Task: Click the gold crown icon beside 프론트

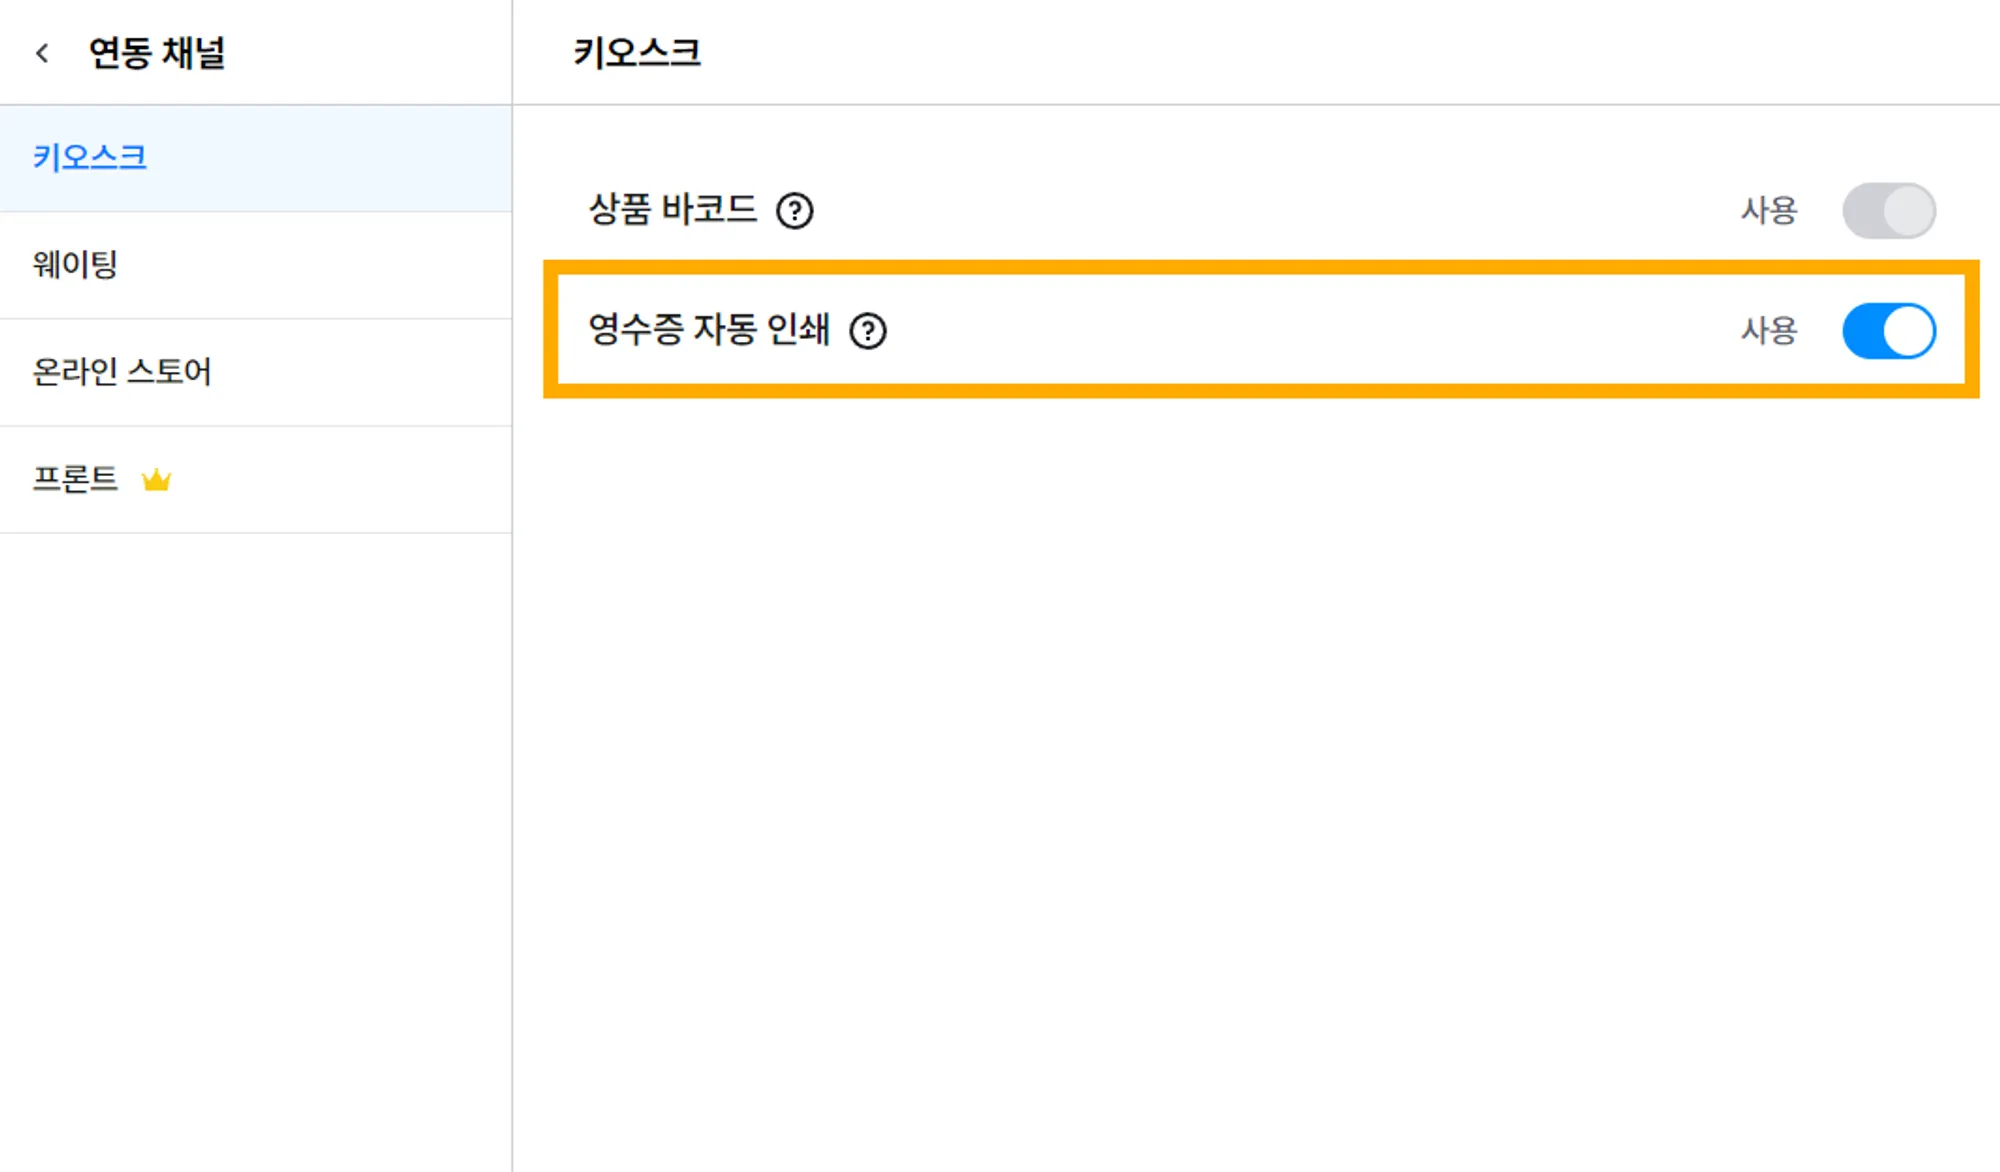Action: (x=156, y=480)
